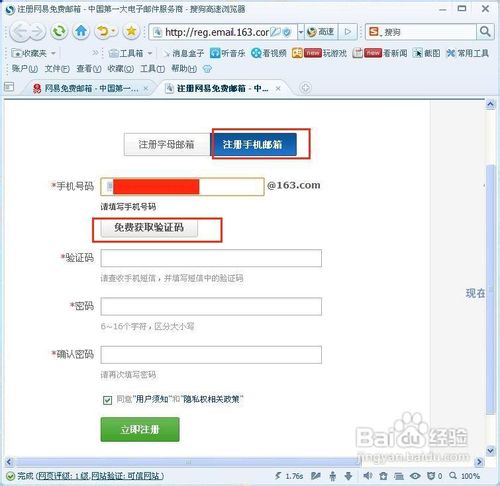
Task: Click the URL address bar text
Action: click(x=217, y=32)
